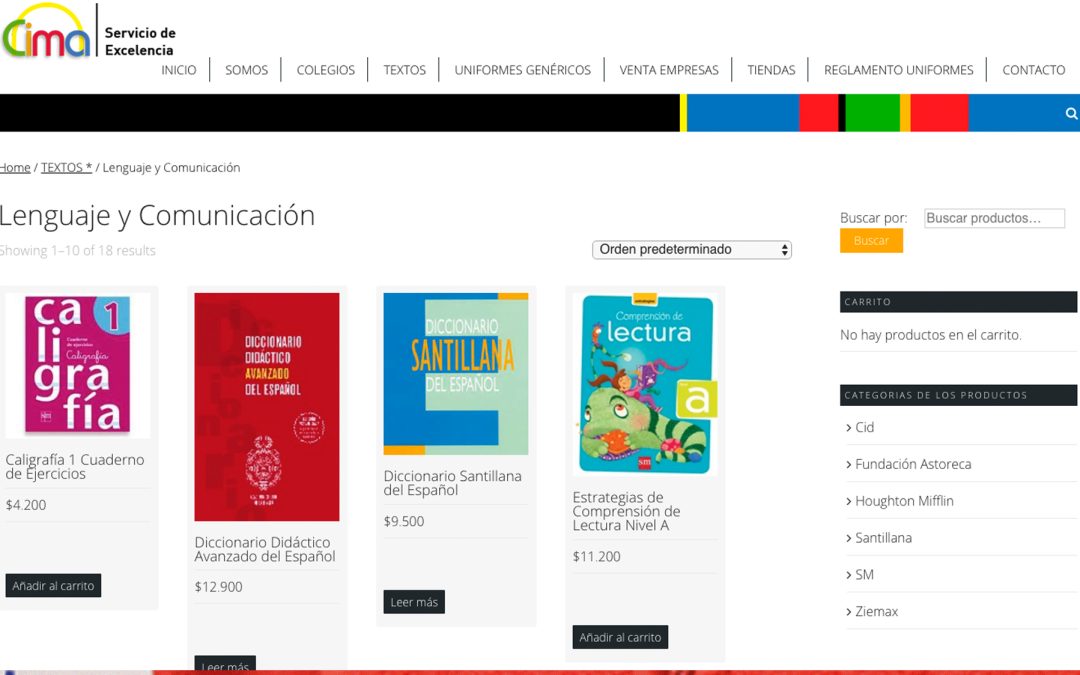Open CONTACTO page
This screenshot has width=1080, height=675.
tap(1033, 70)
